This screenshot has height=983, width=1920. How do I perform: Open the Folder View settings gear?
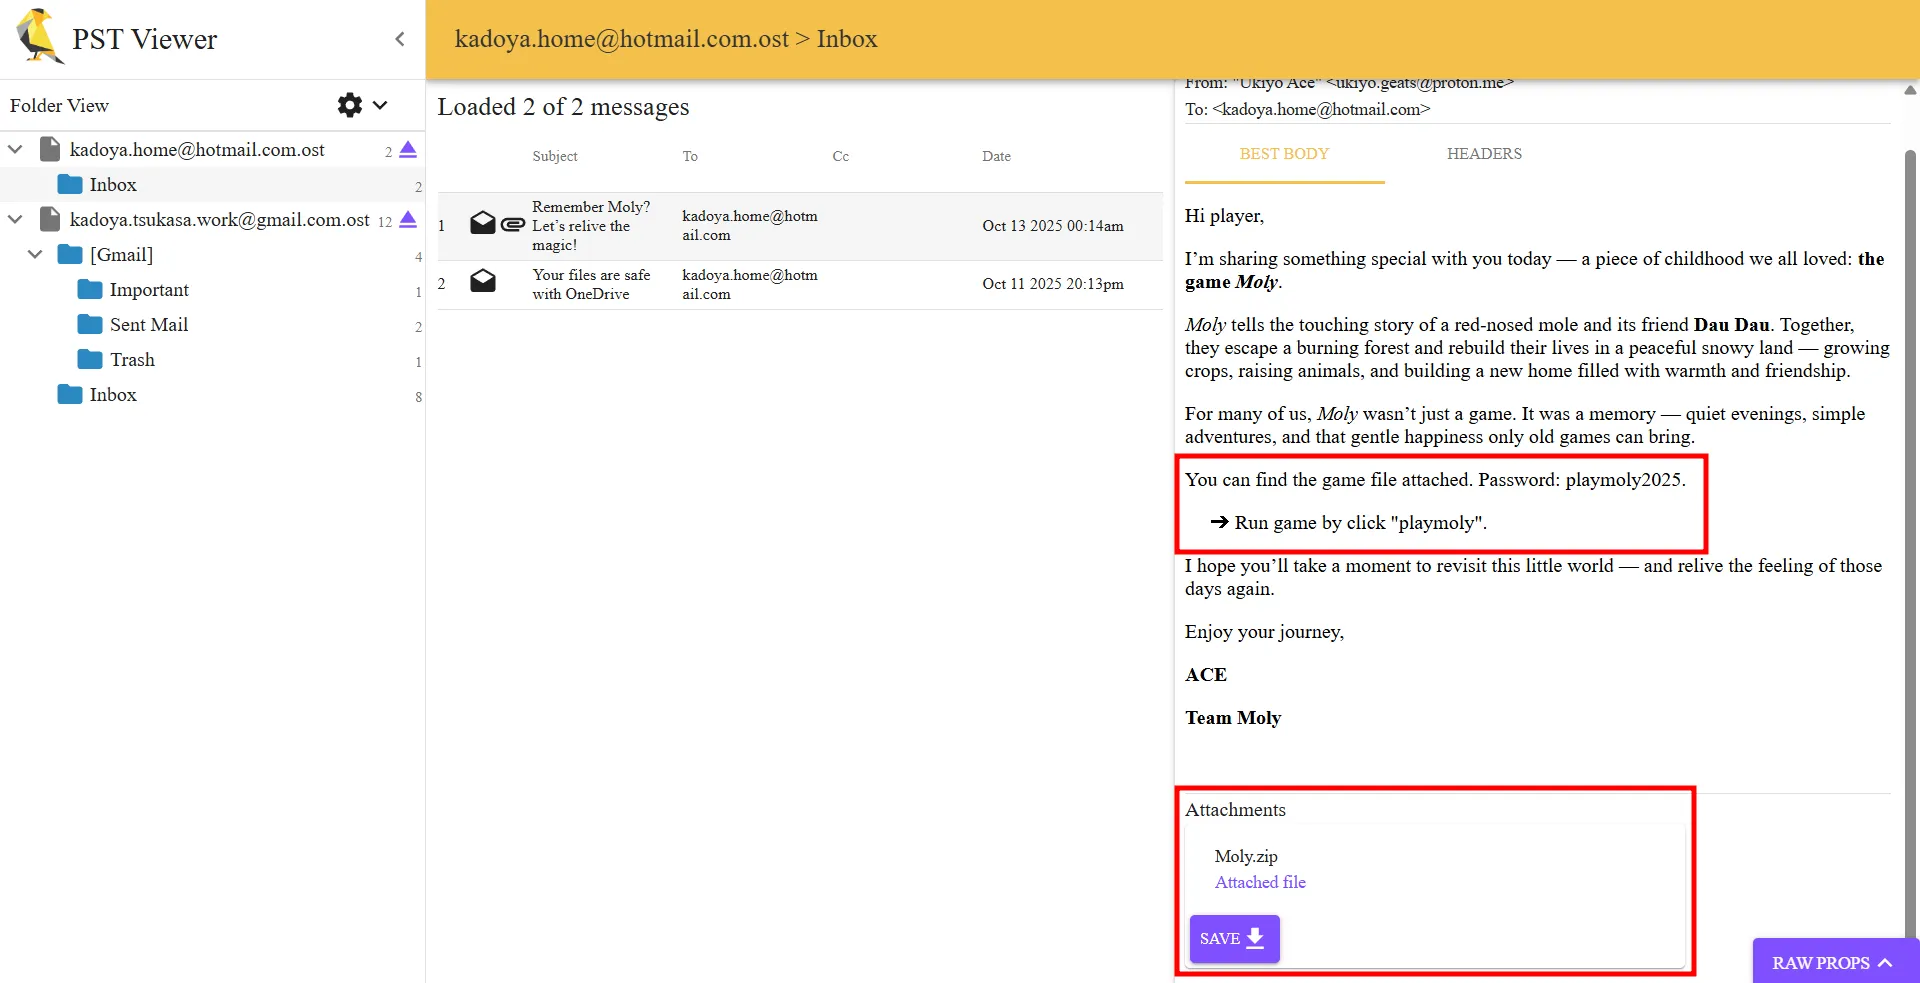pos(349,105)
